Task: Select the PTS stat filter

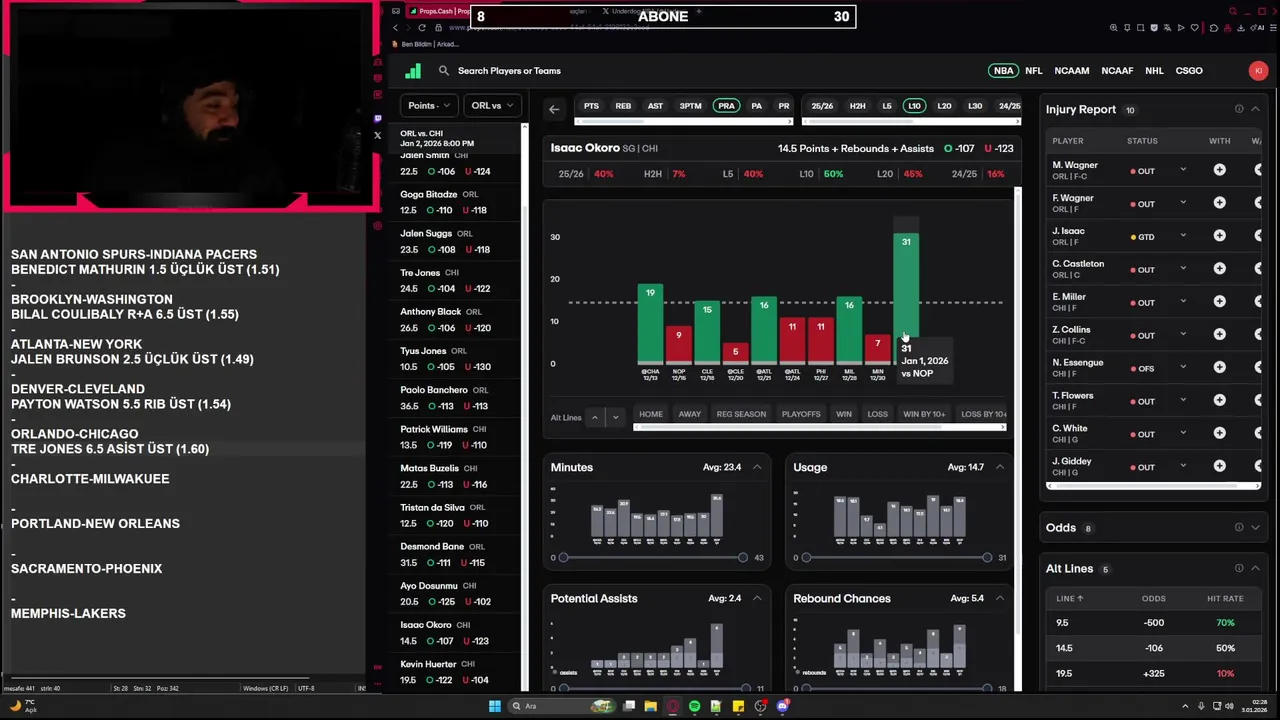Action: tap(591, 106)
